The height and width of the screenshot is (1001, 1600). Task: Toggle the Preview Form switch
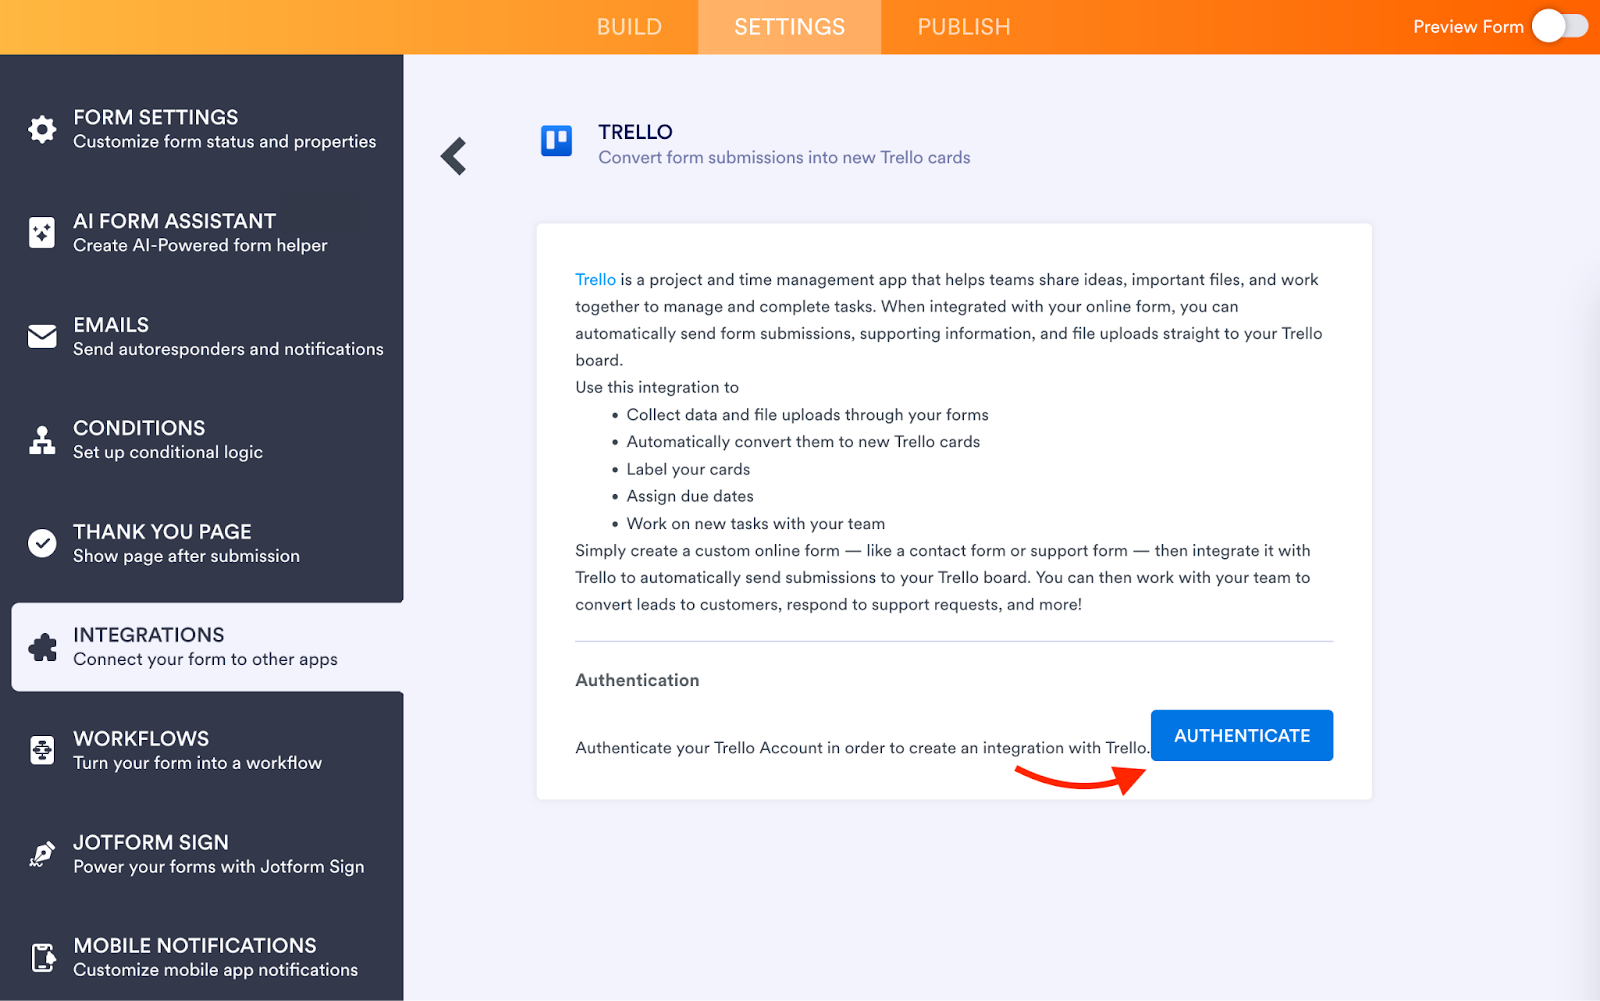[x=1559, y=27]
